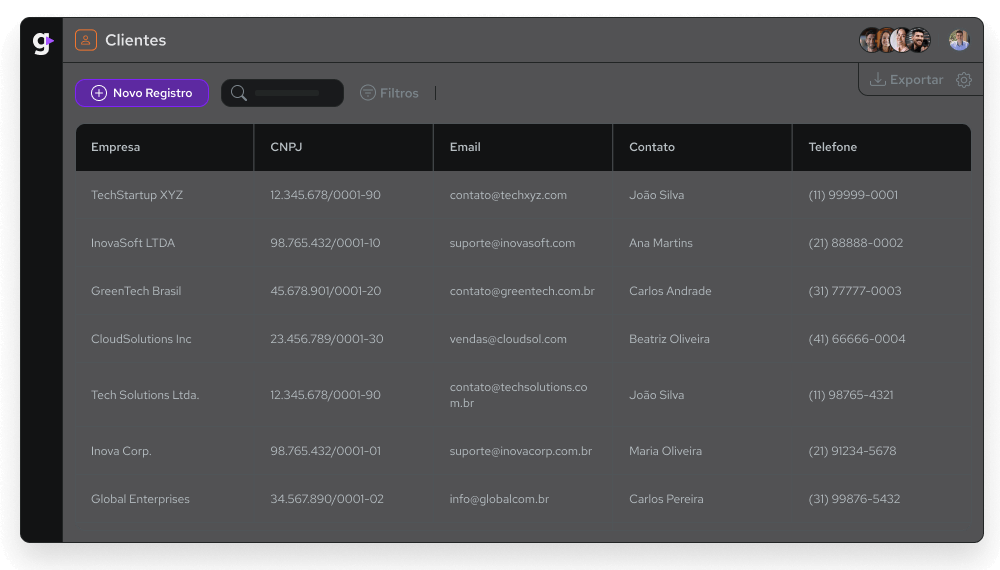Open the Filtros filter options
The width and height of the screenshot is (1000, 570).
click(x=390, y=93)
